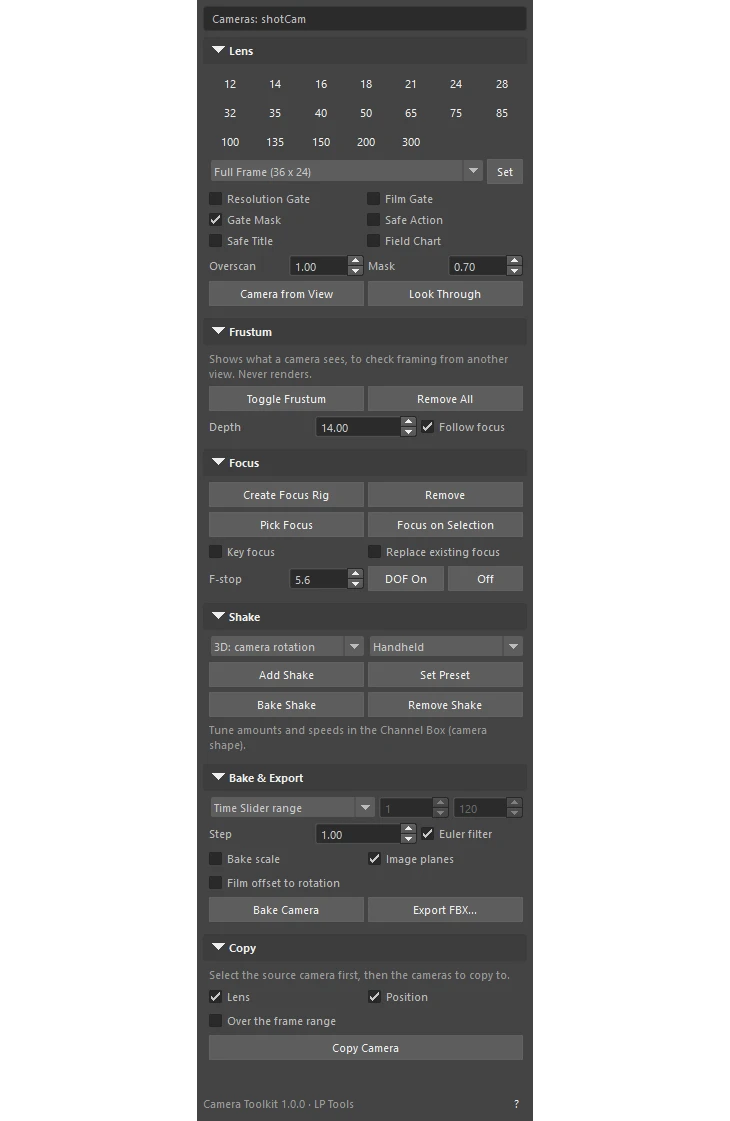Enable the Key focus checkbox
Screen dimensions: 730x1121
[215, 552]
